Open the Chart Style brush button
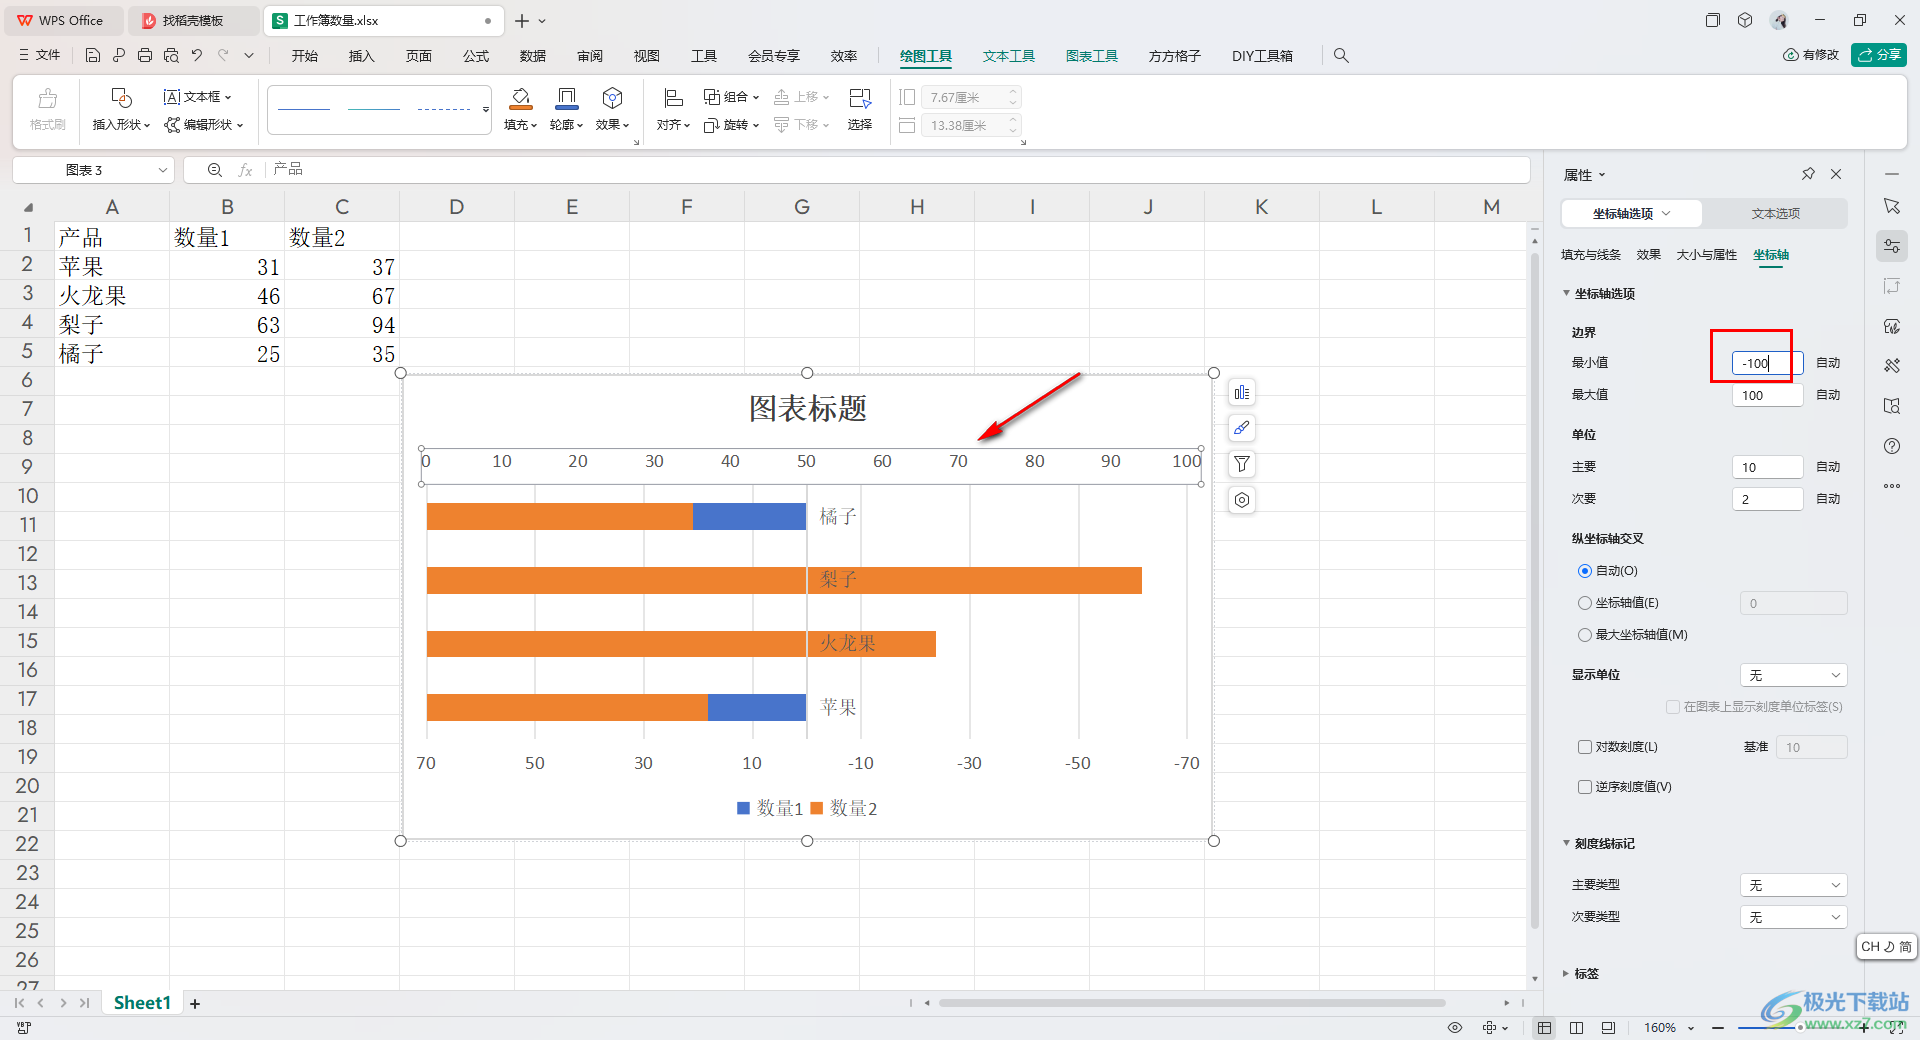 pyautogui.click(x=1242, y=428)
